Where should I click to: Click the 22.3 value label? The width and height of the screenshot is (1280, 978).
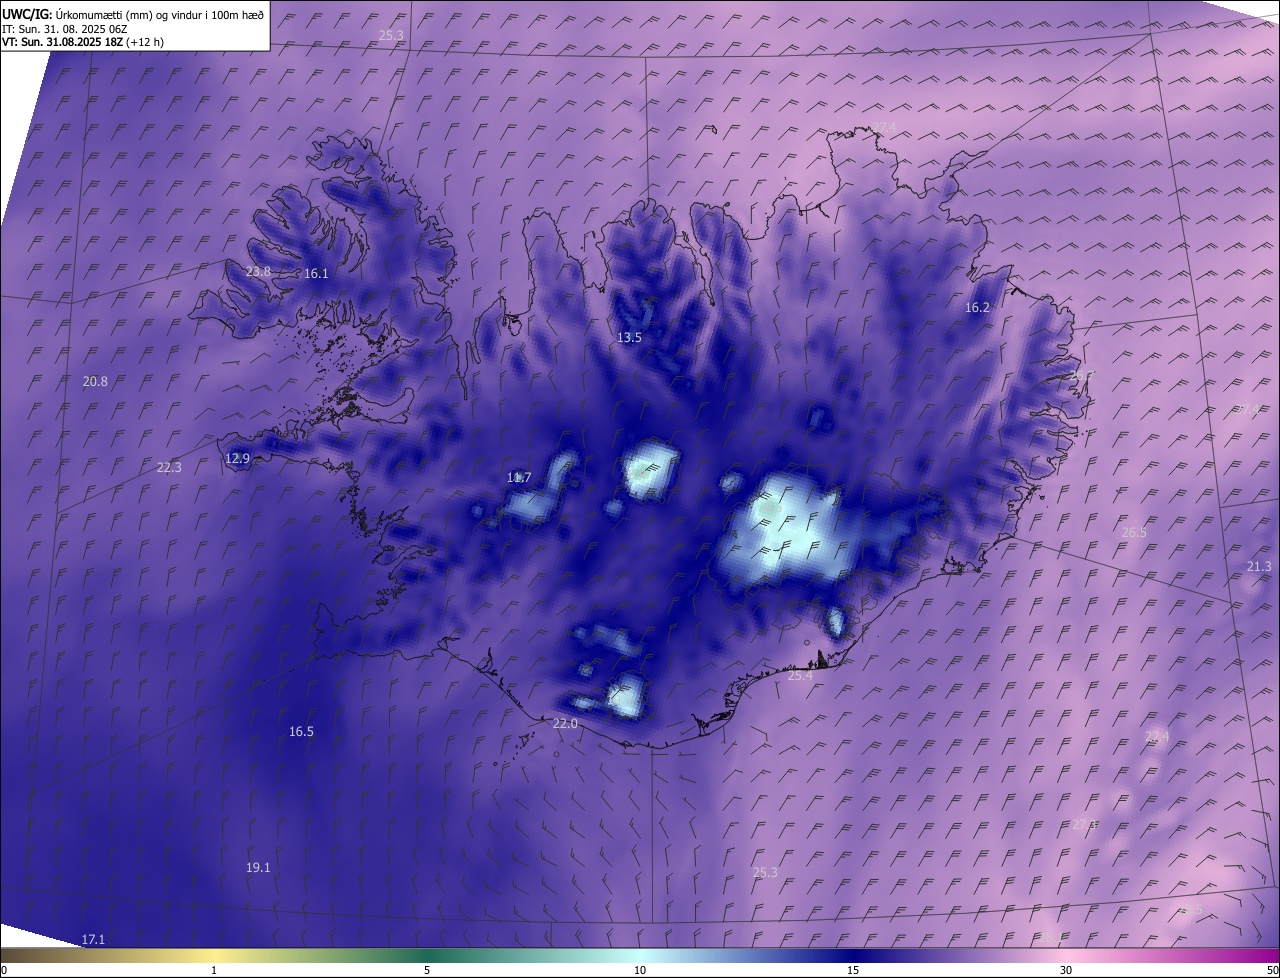coord(169,467)
